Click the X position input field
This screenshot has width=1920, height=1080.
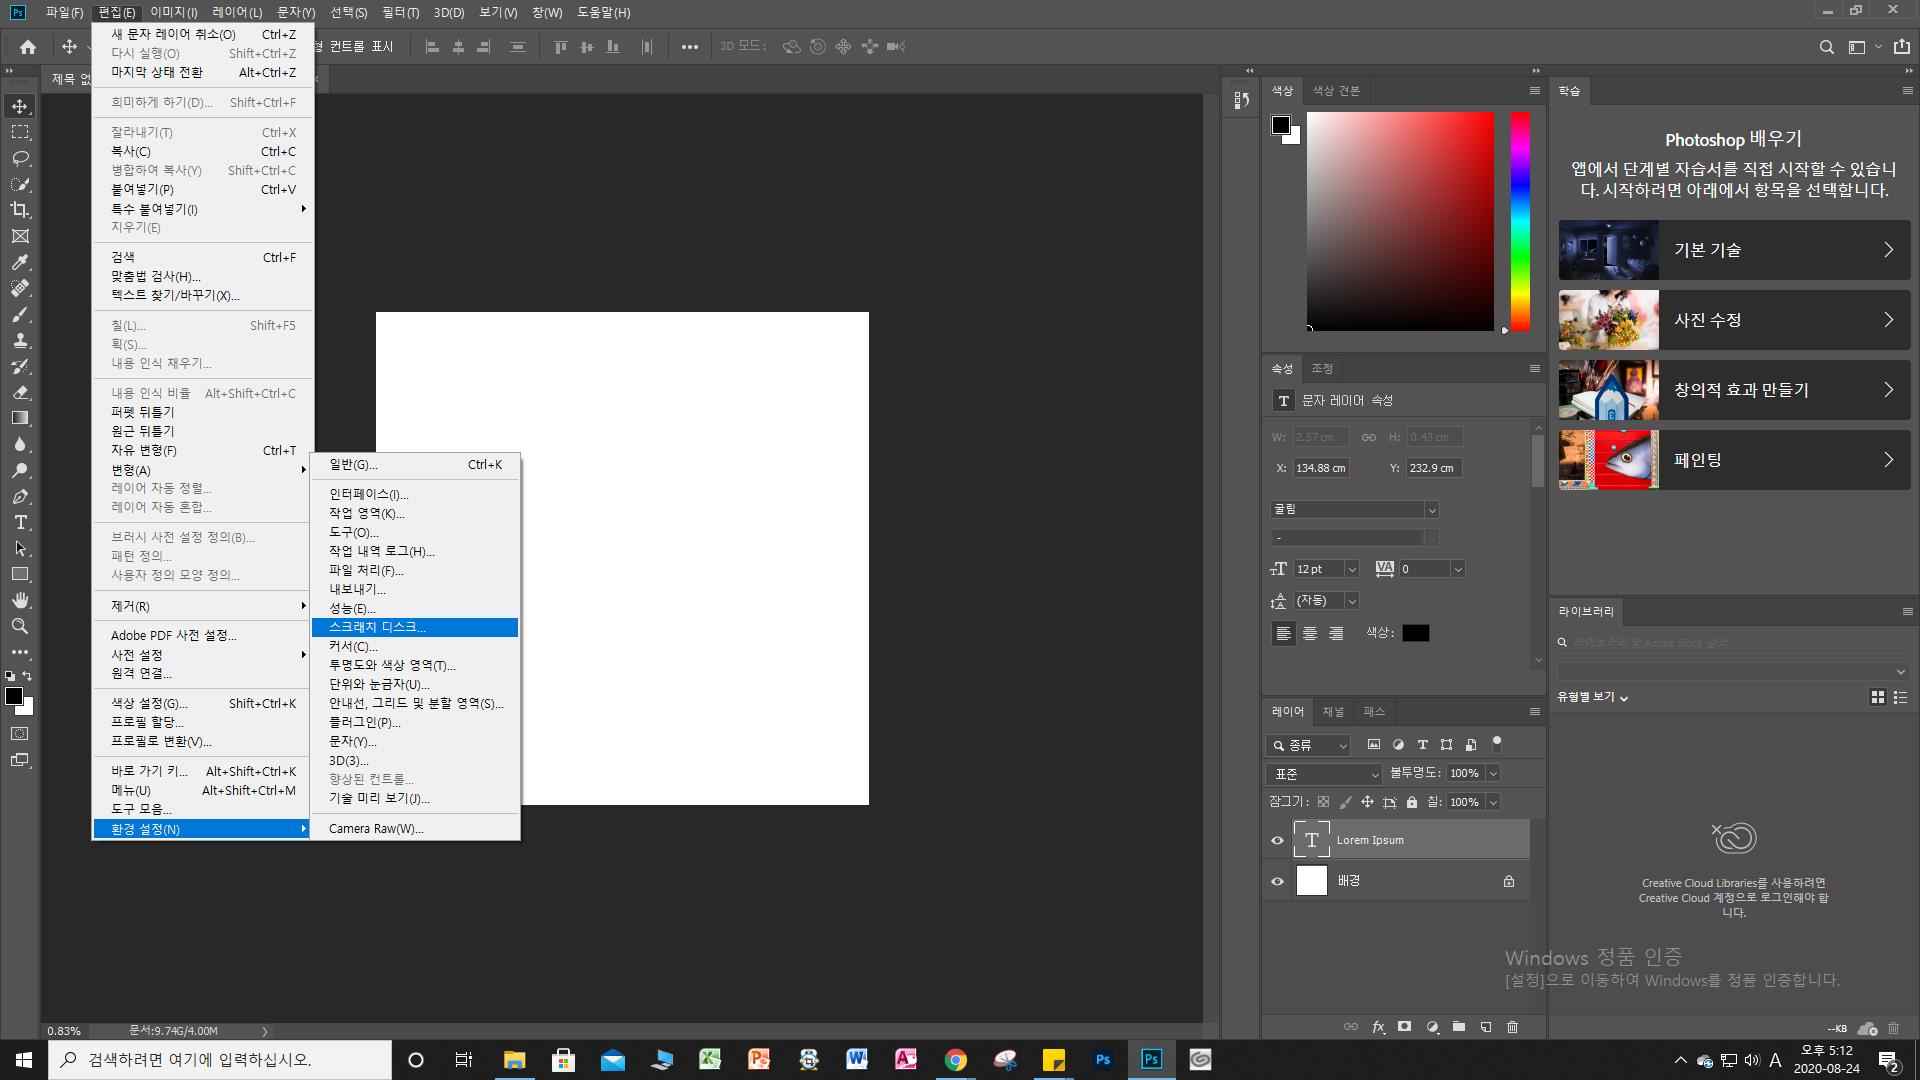coord(1320,468)
